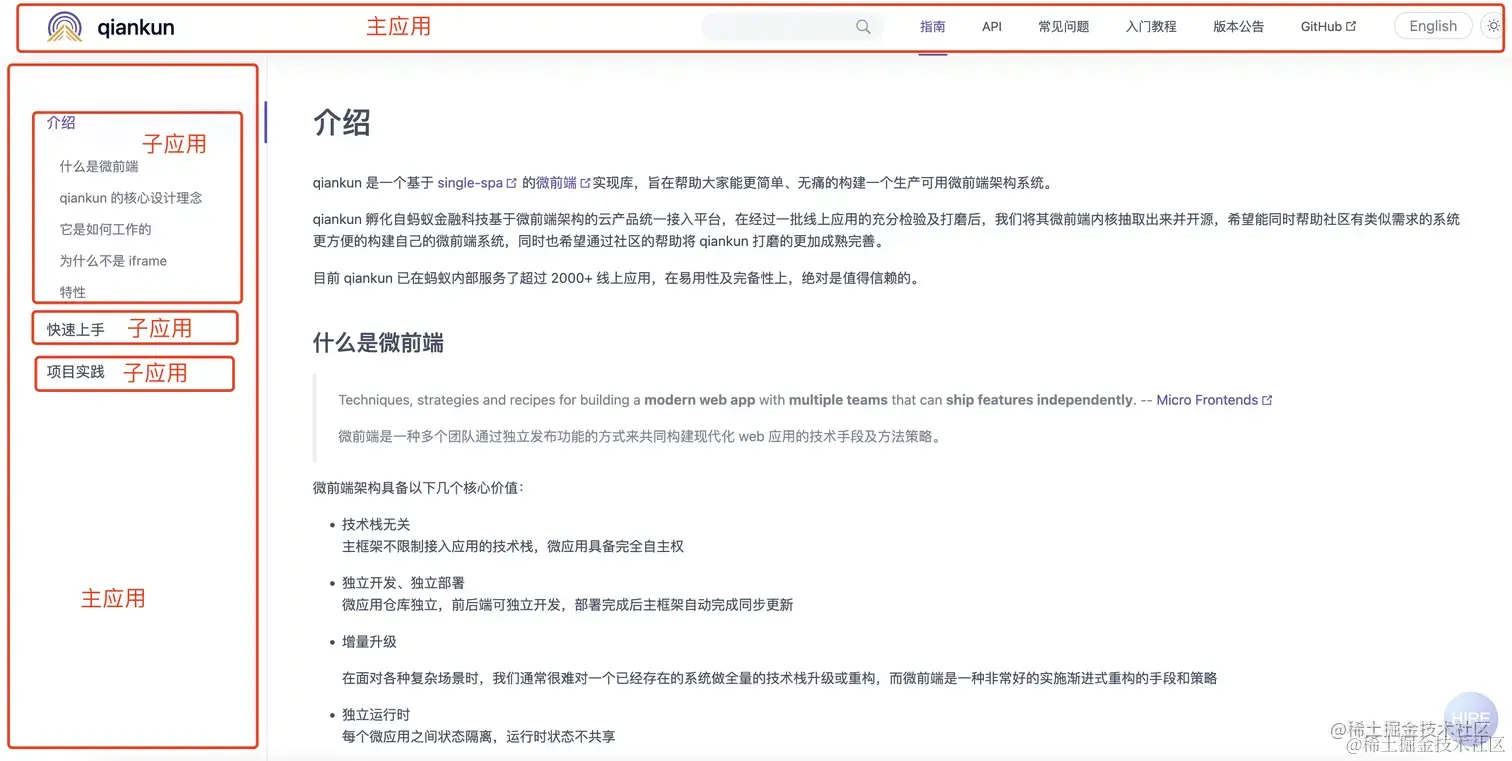Follow the 微前端 link in intro
This screenshot has height=761, width=1512.
click(563, 183)
